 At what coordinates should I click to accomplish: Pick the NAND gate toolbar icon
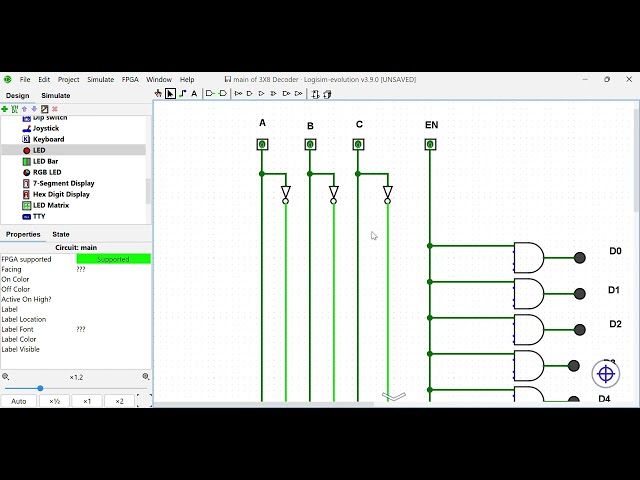[x=286, y=94]
